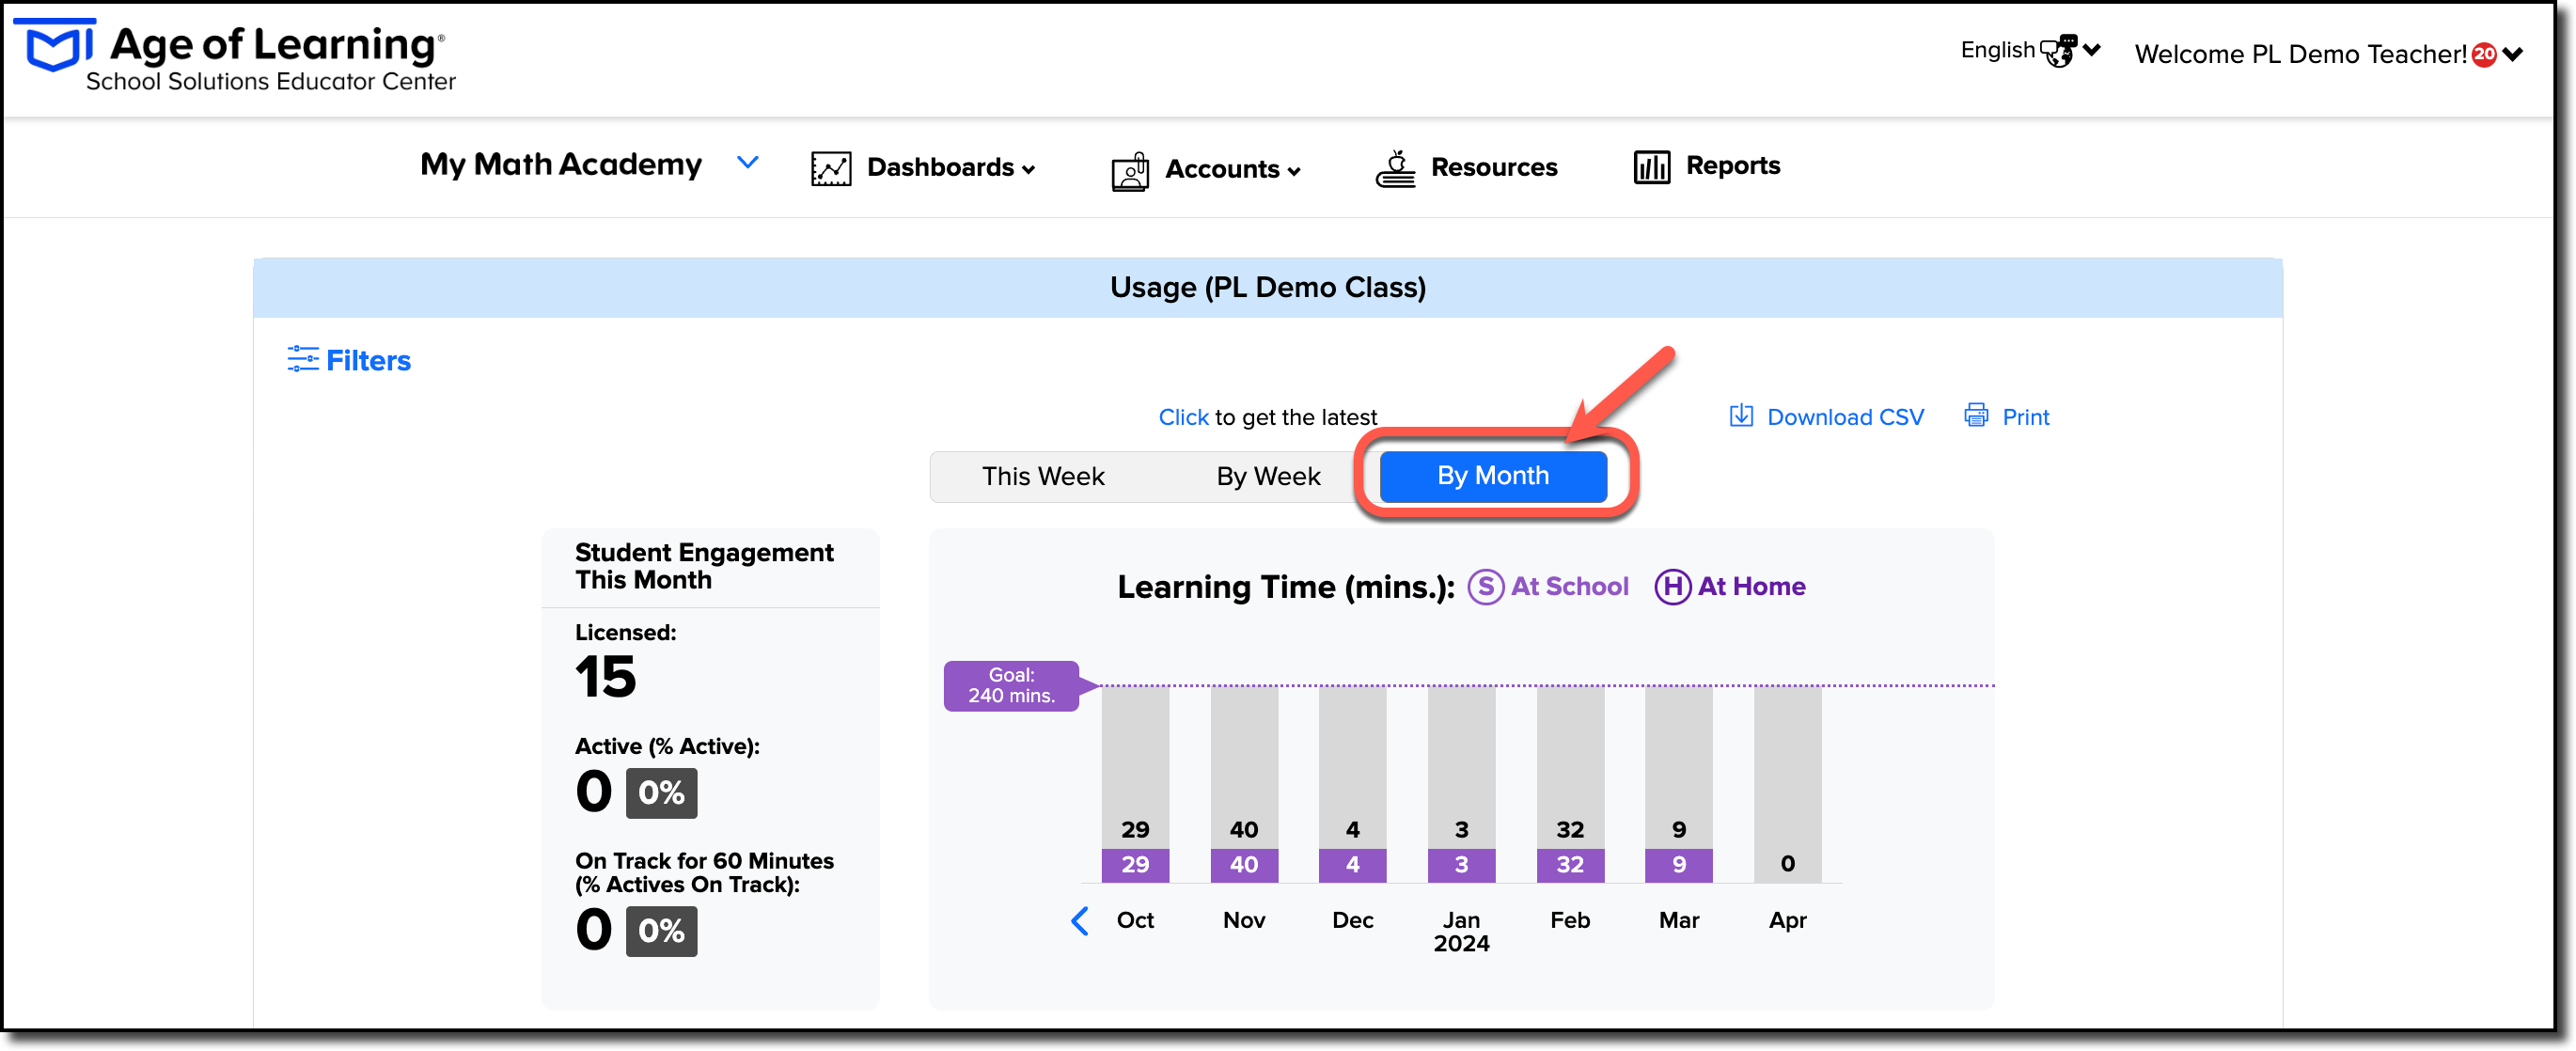The image size is (2576, 1051).
Task: Click the Mar bar showing 9
Action: pos(1678,784)
